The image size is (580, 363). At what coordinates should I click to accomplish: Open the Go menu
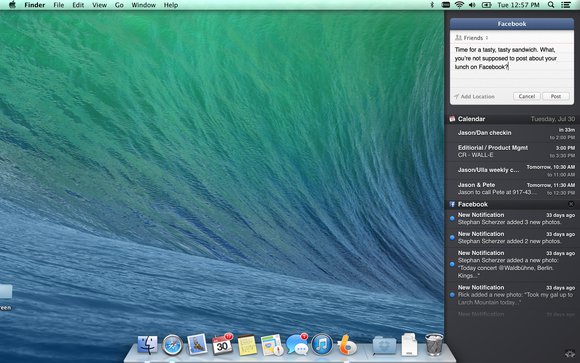click(x=119, y=5)
